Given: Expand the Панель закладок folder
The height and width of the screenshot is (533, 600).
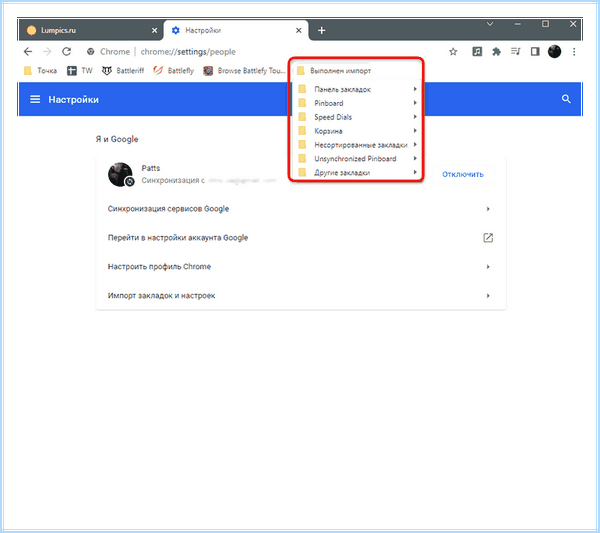Looking at the screenshot, I should [x=357, y=89].
